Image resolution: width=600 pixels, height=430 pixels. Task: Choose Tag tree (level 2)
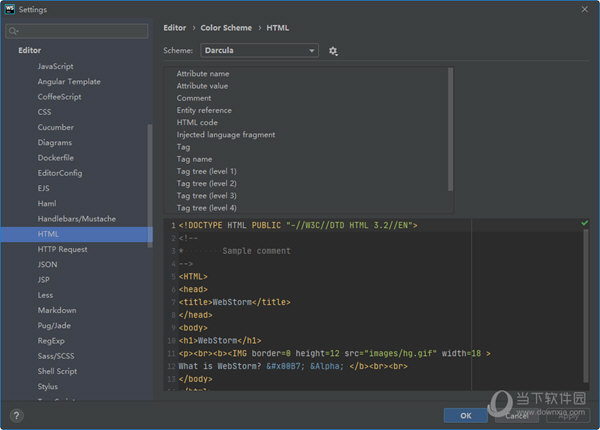tap(206, 184)
